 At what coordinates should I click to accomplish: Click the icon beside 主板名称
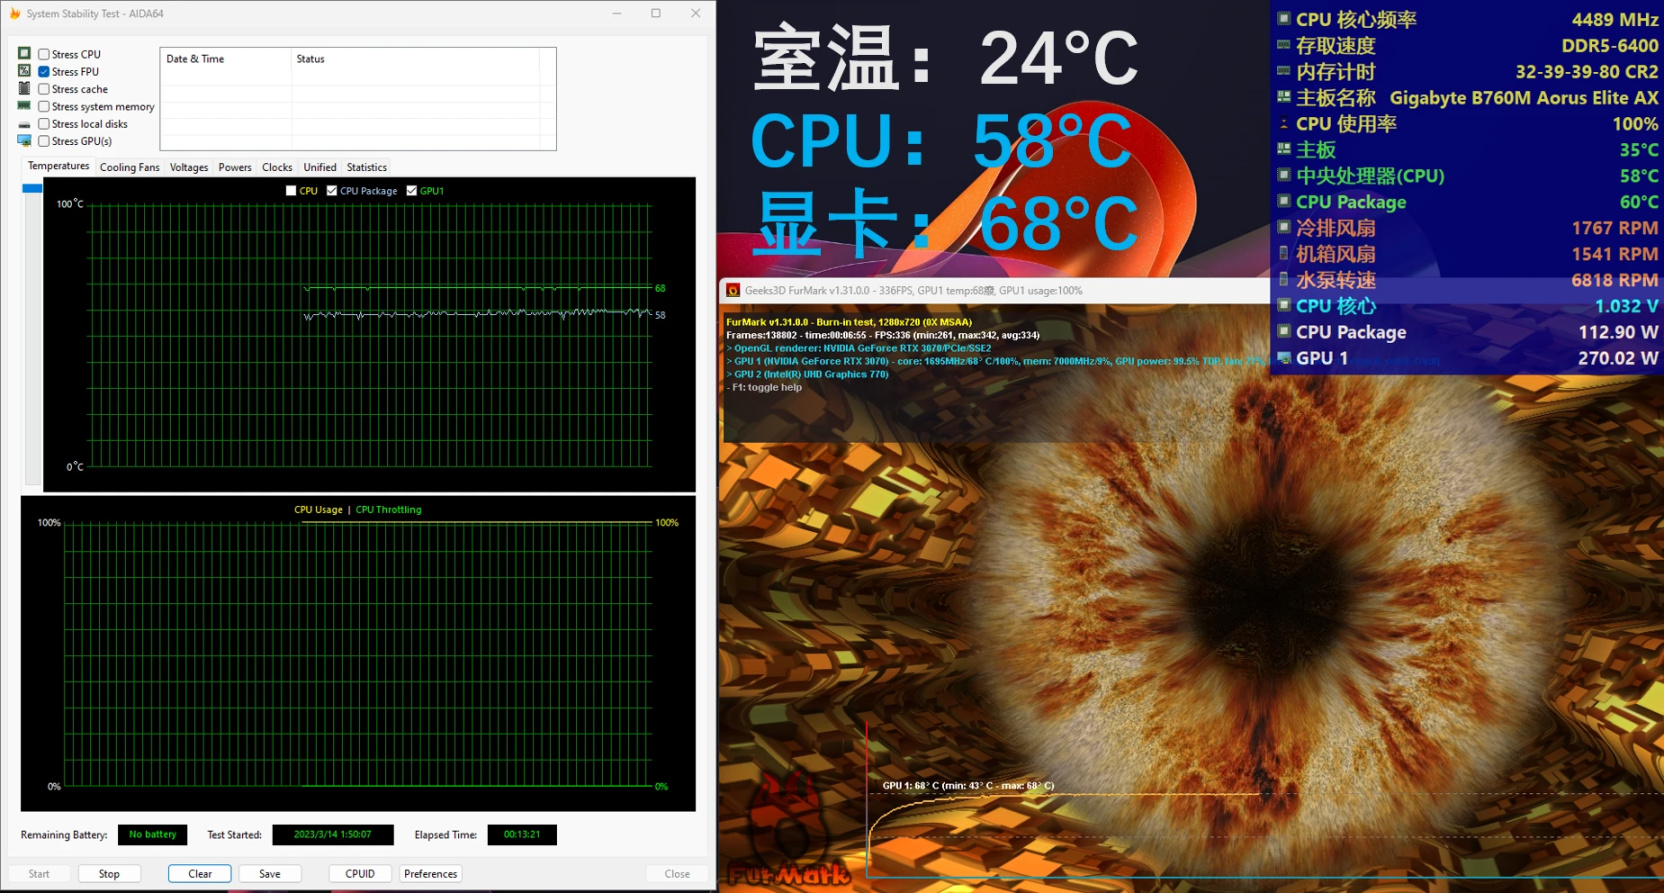pos(1284,97)
